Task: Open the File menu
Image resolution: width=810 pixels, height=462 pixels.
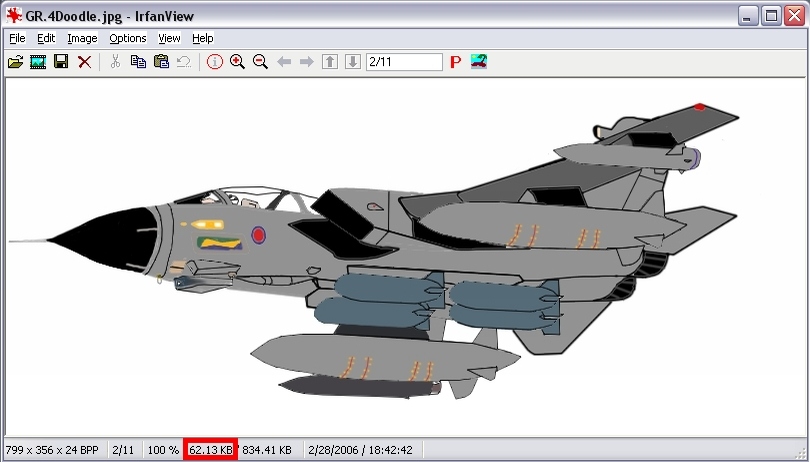Action: [x=17, y=38]
